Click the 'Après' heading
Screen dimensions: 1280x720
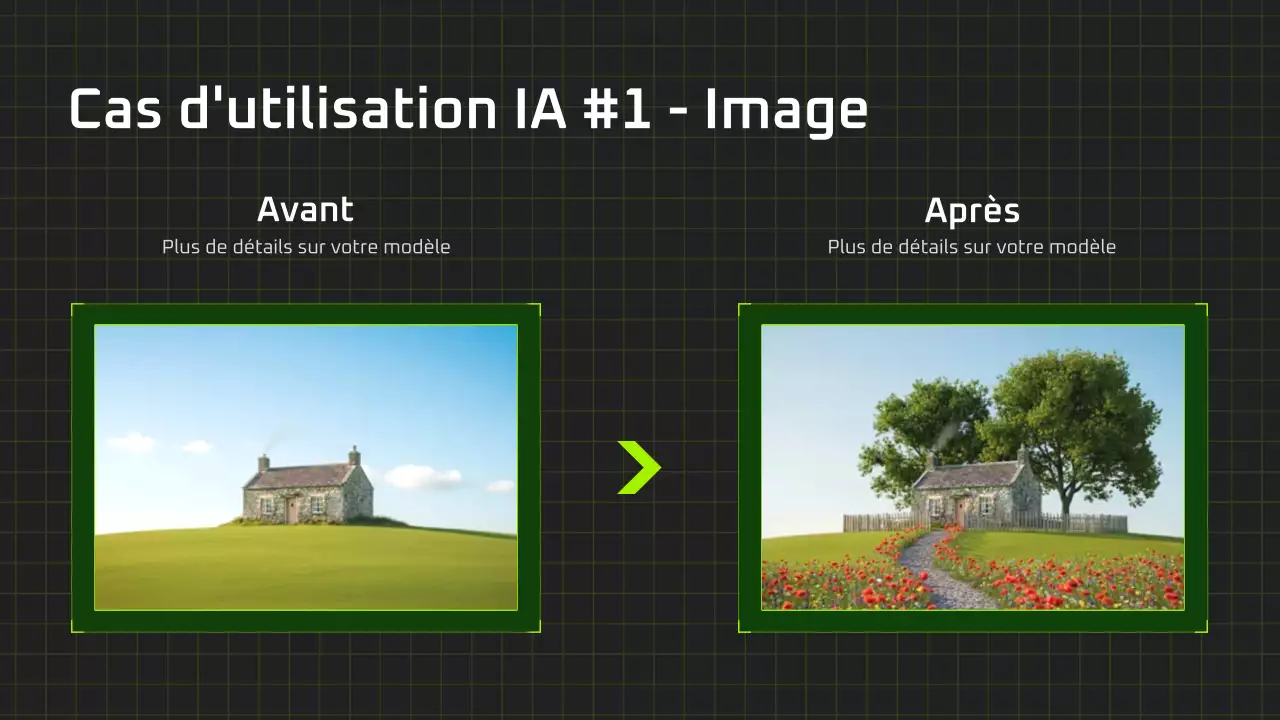pos(972,210)
